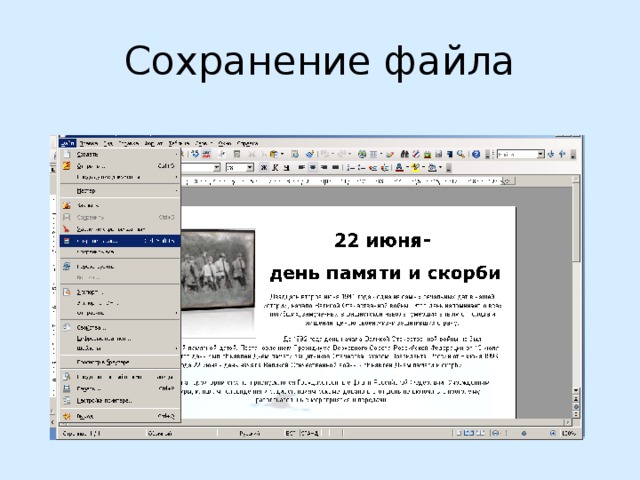The width and height of the screenshot is (640, 480).
Task: Click the Italic (К) formatting icon
Action: point(275,168)
